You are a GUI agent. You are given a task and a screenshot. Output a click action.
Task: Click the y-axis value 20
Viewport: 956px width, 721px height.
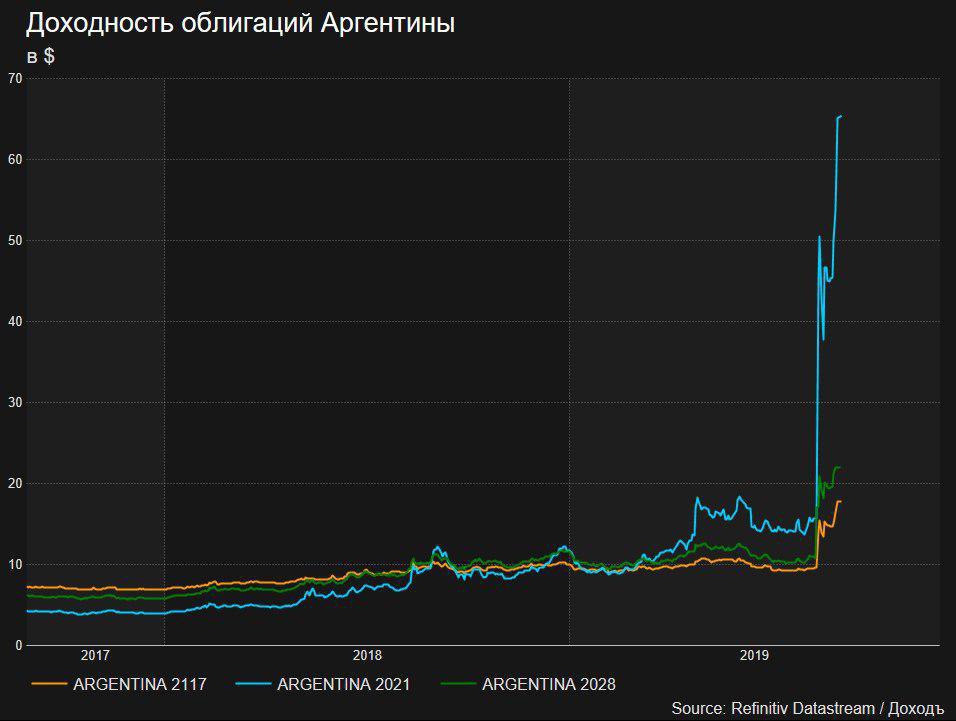(15, 483)
